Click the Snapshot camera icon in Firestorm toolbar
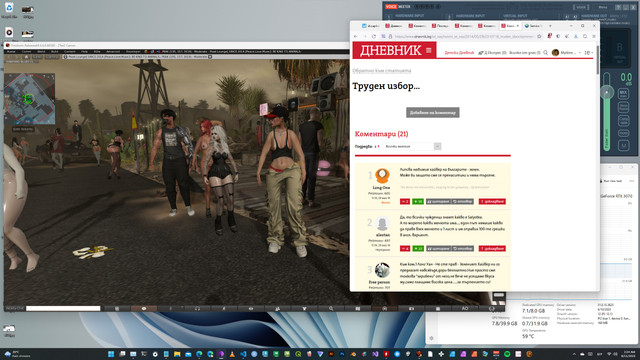The height and width of the screenshot is (360, 640). [x=411, y=309]
